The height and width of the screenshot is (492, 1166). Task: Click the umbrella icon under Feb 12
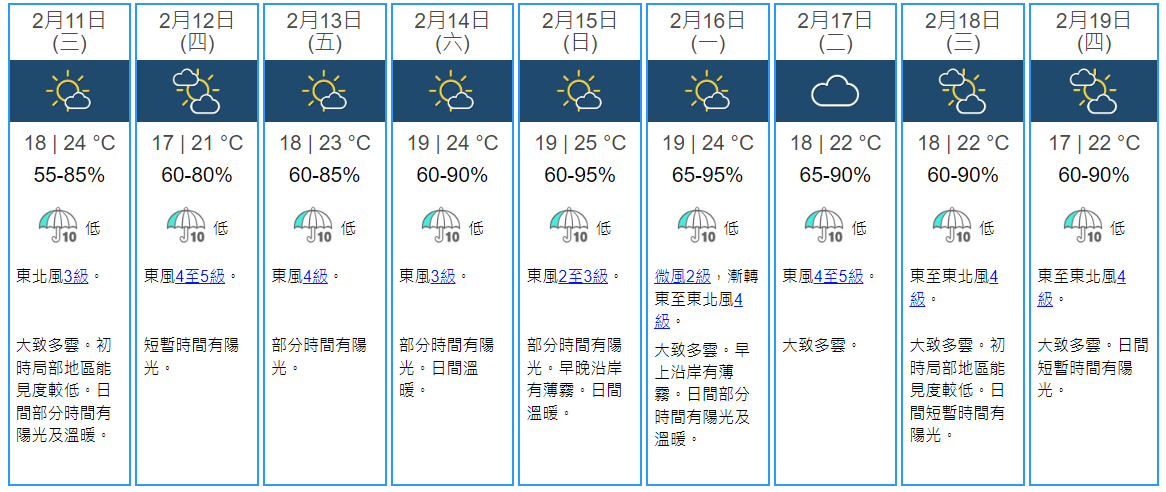[185, 226]
